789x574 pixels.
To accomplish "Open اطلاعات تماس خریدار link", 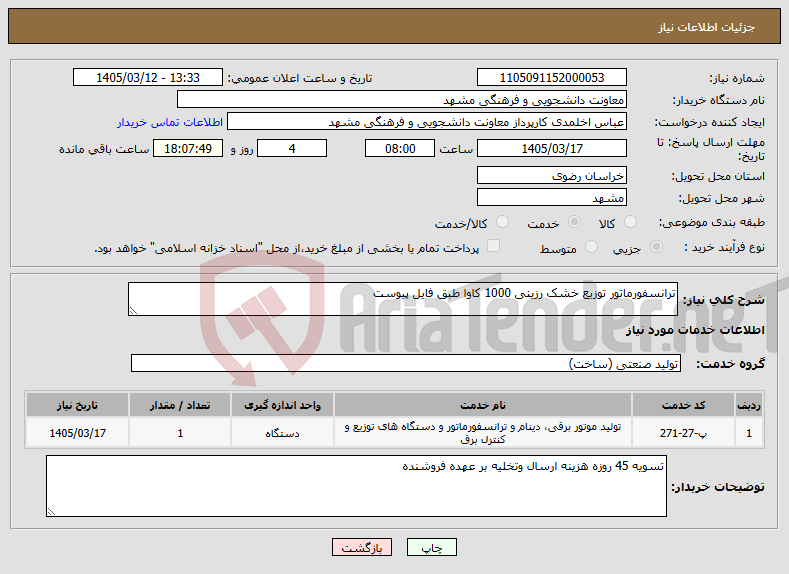I will pos(170,122).
